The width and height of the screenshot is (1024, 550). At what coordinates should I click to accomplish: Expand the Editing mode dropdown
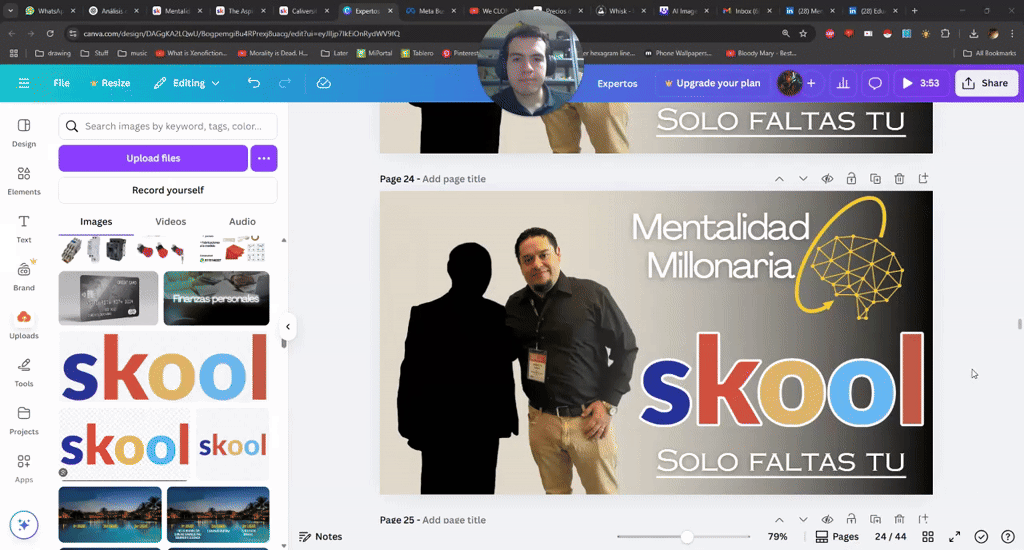point(187,83)
